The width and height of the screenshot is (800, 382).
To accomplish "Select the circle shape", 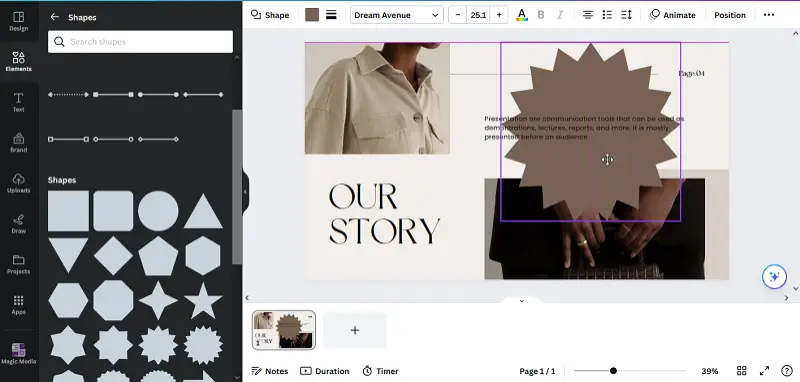I will [x=158, y=211].
